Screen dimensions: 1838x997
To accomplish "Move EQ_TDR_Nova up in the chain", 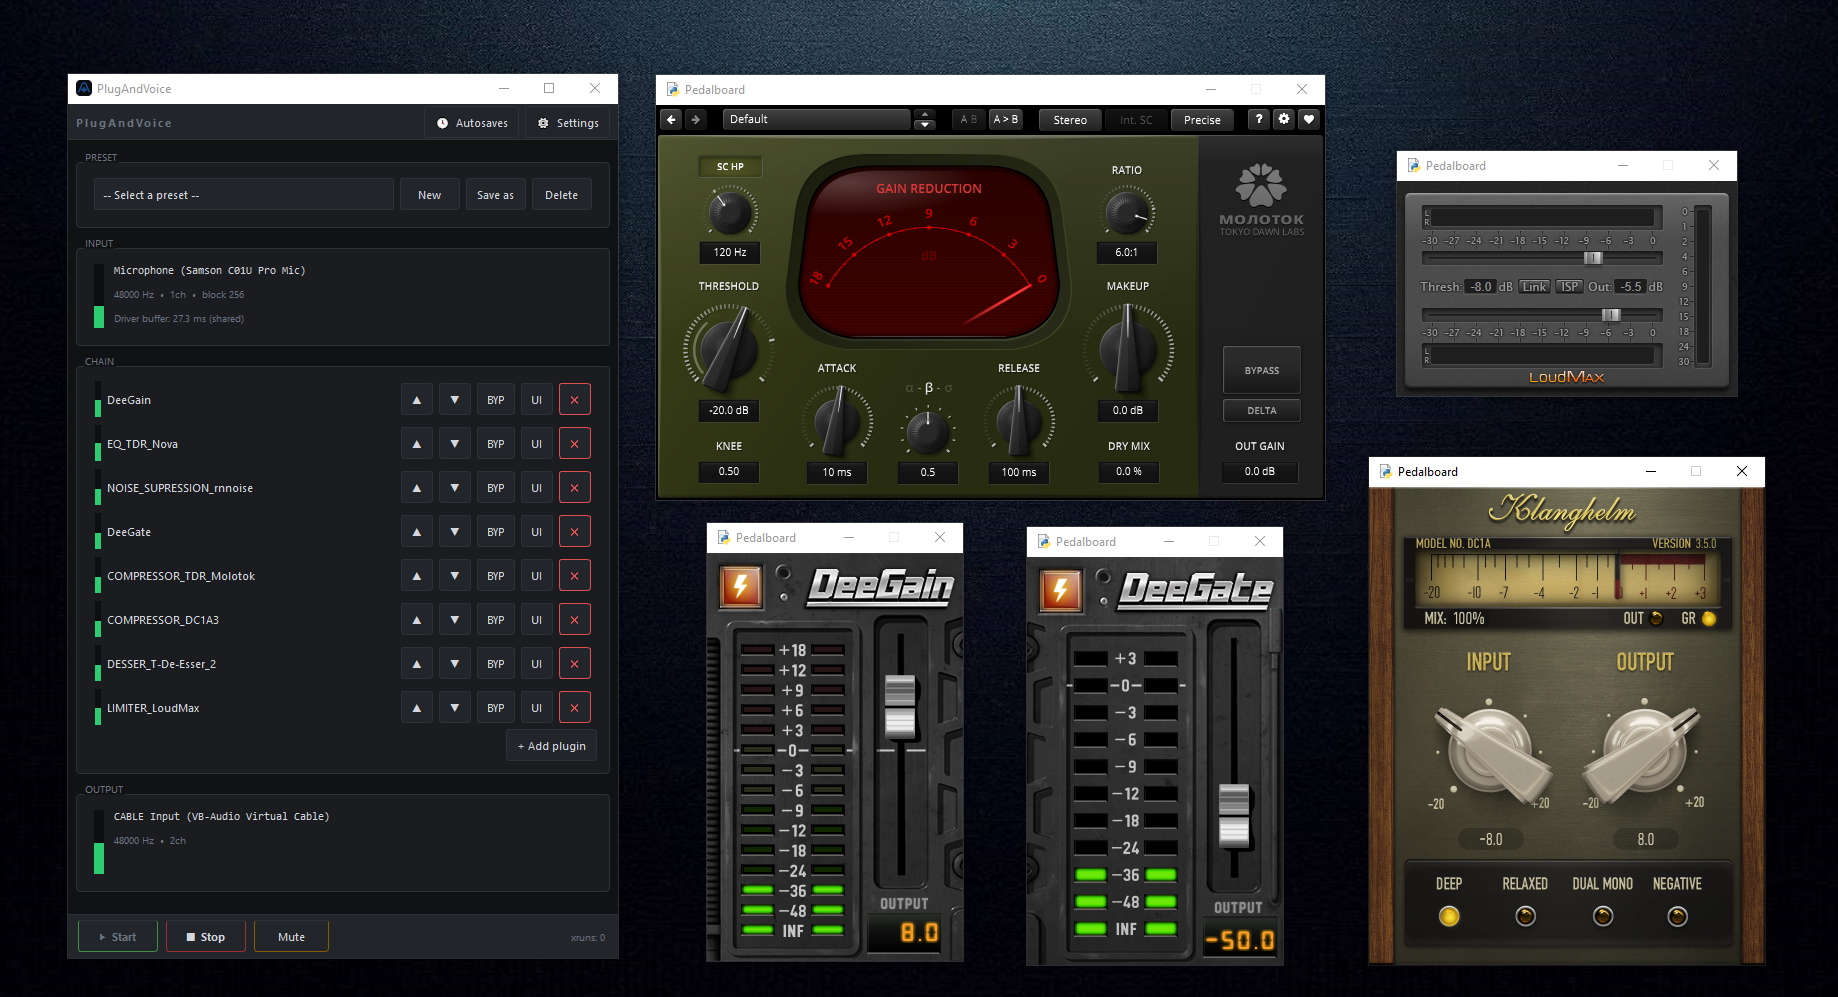I will click(417, 444).
